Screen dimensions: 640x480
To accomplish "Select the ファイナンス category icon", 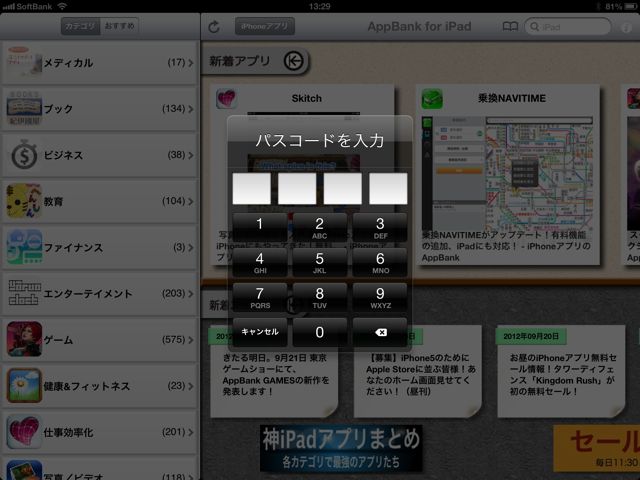I will (24, 247).
